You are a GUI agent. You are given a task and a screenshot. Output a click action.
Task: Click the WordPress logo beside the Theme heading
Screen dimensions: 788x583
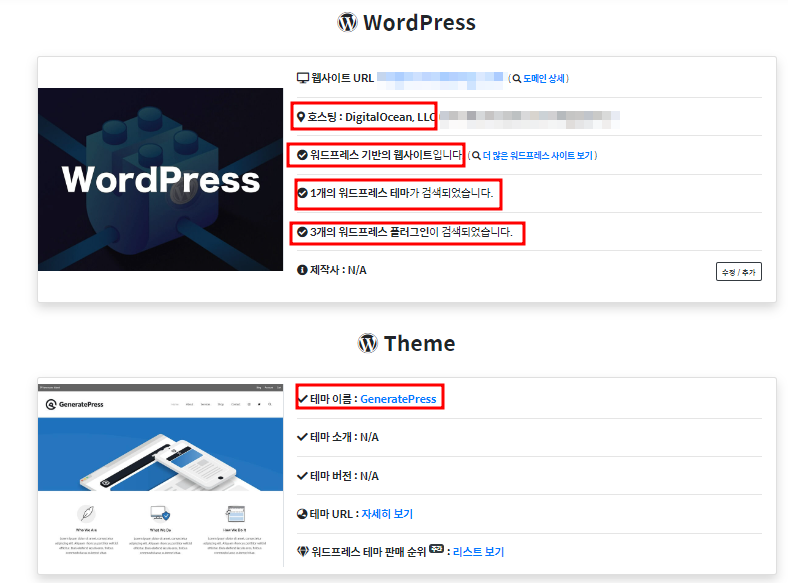[368, 343]
